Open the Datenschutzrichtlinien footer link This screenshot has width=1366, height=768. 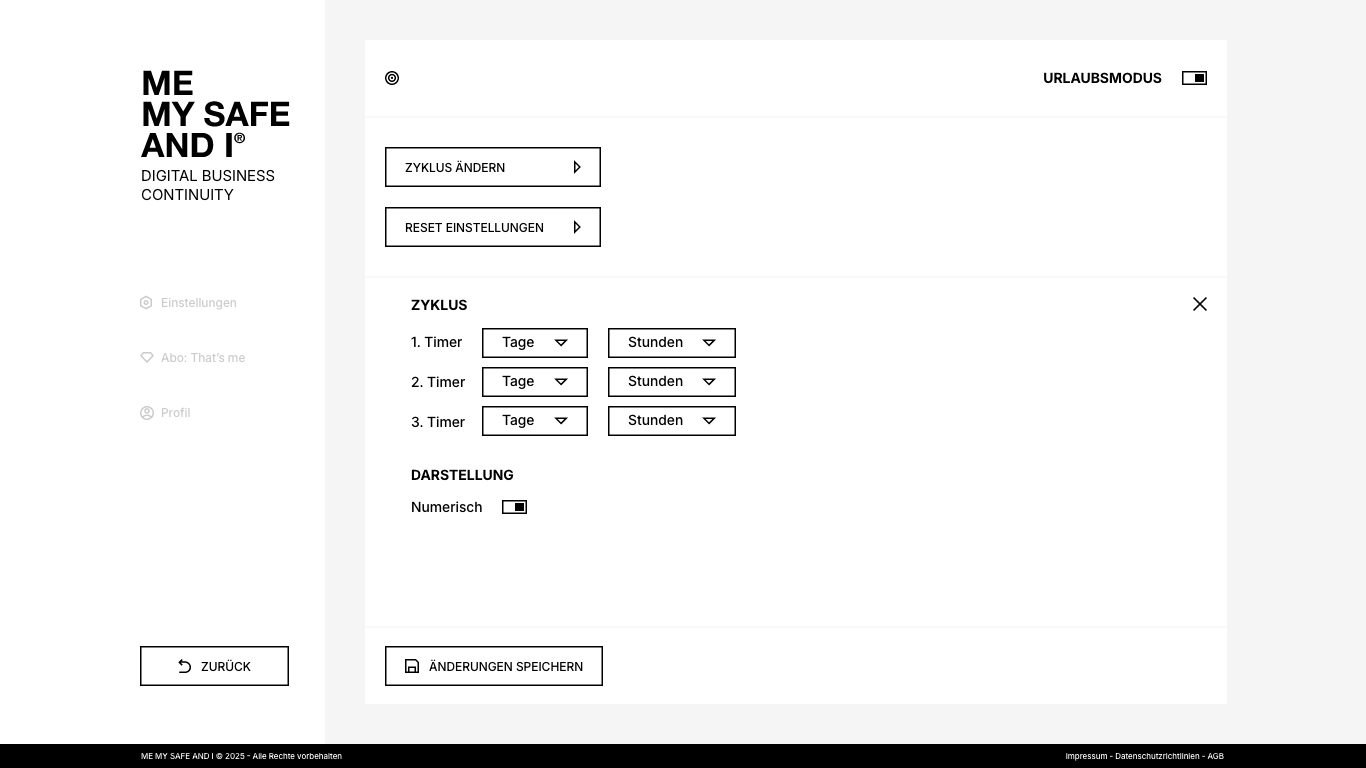(x=1157, y=756)
